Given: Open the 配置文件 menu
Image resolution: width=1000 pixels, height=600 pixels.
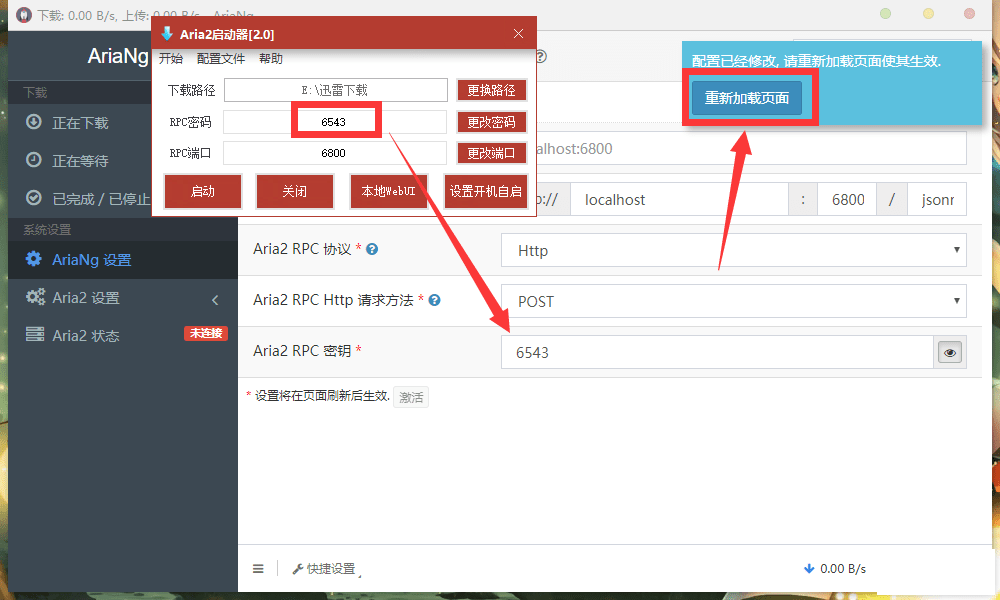Looking at the screenshot, I should 221,59.
